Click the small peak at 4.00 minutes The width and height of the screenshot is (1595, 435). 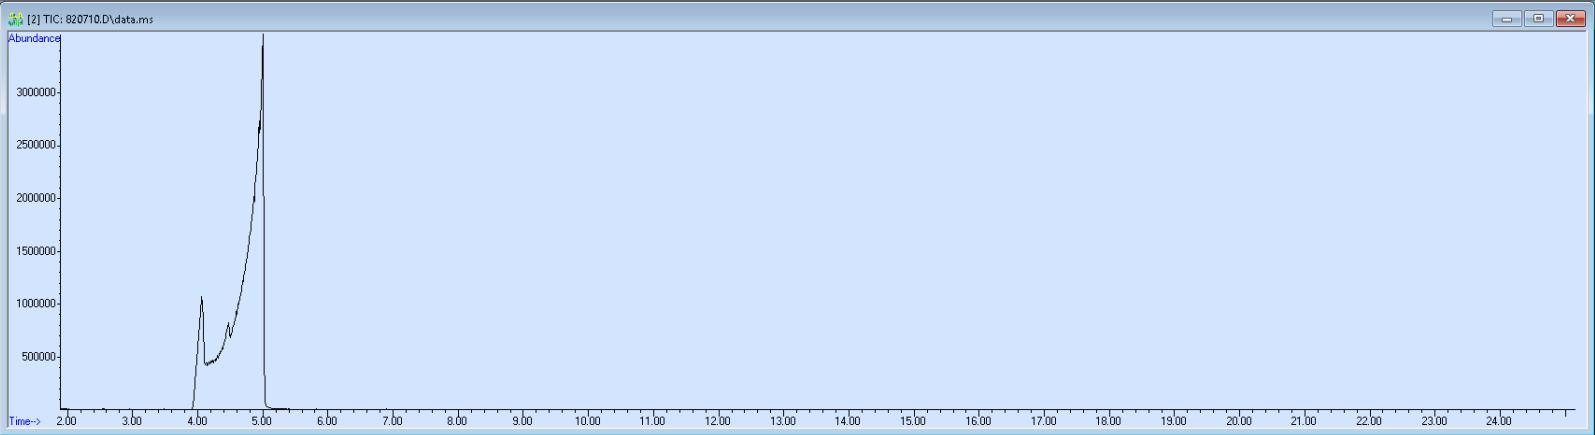point(201,298)
